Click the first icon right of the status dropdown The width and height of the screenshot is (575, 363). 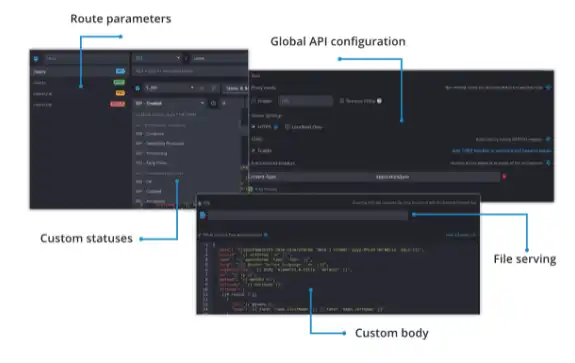pos(213,103)
